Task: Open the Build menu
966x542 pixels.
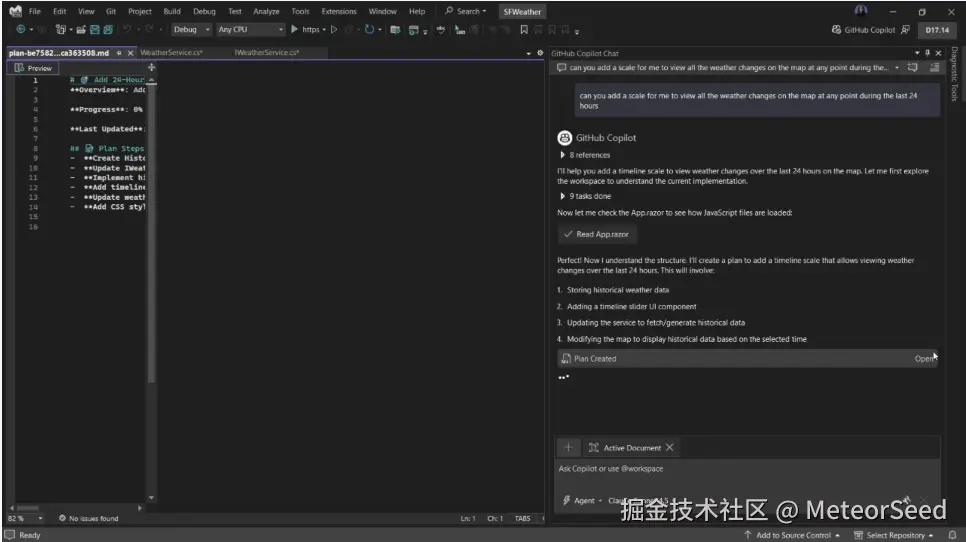Action: (172, 11)
